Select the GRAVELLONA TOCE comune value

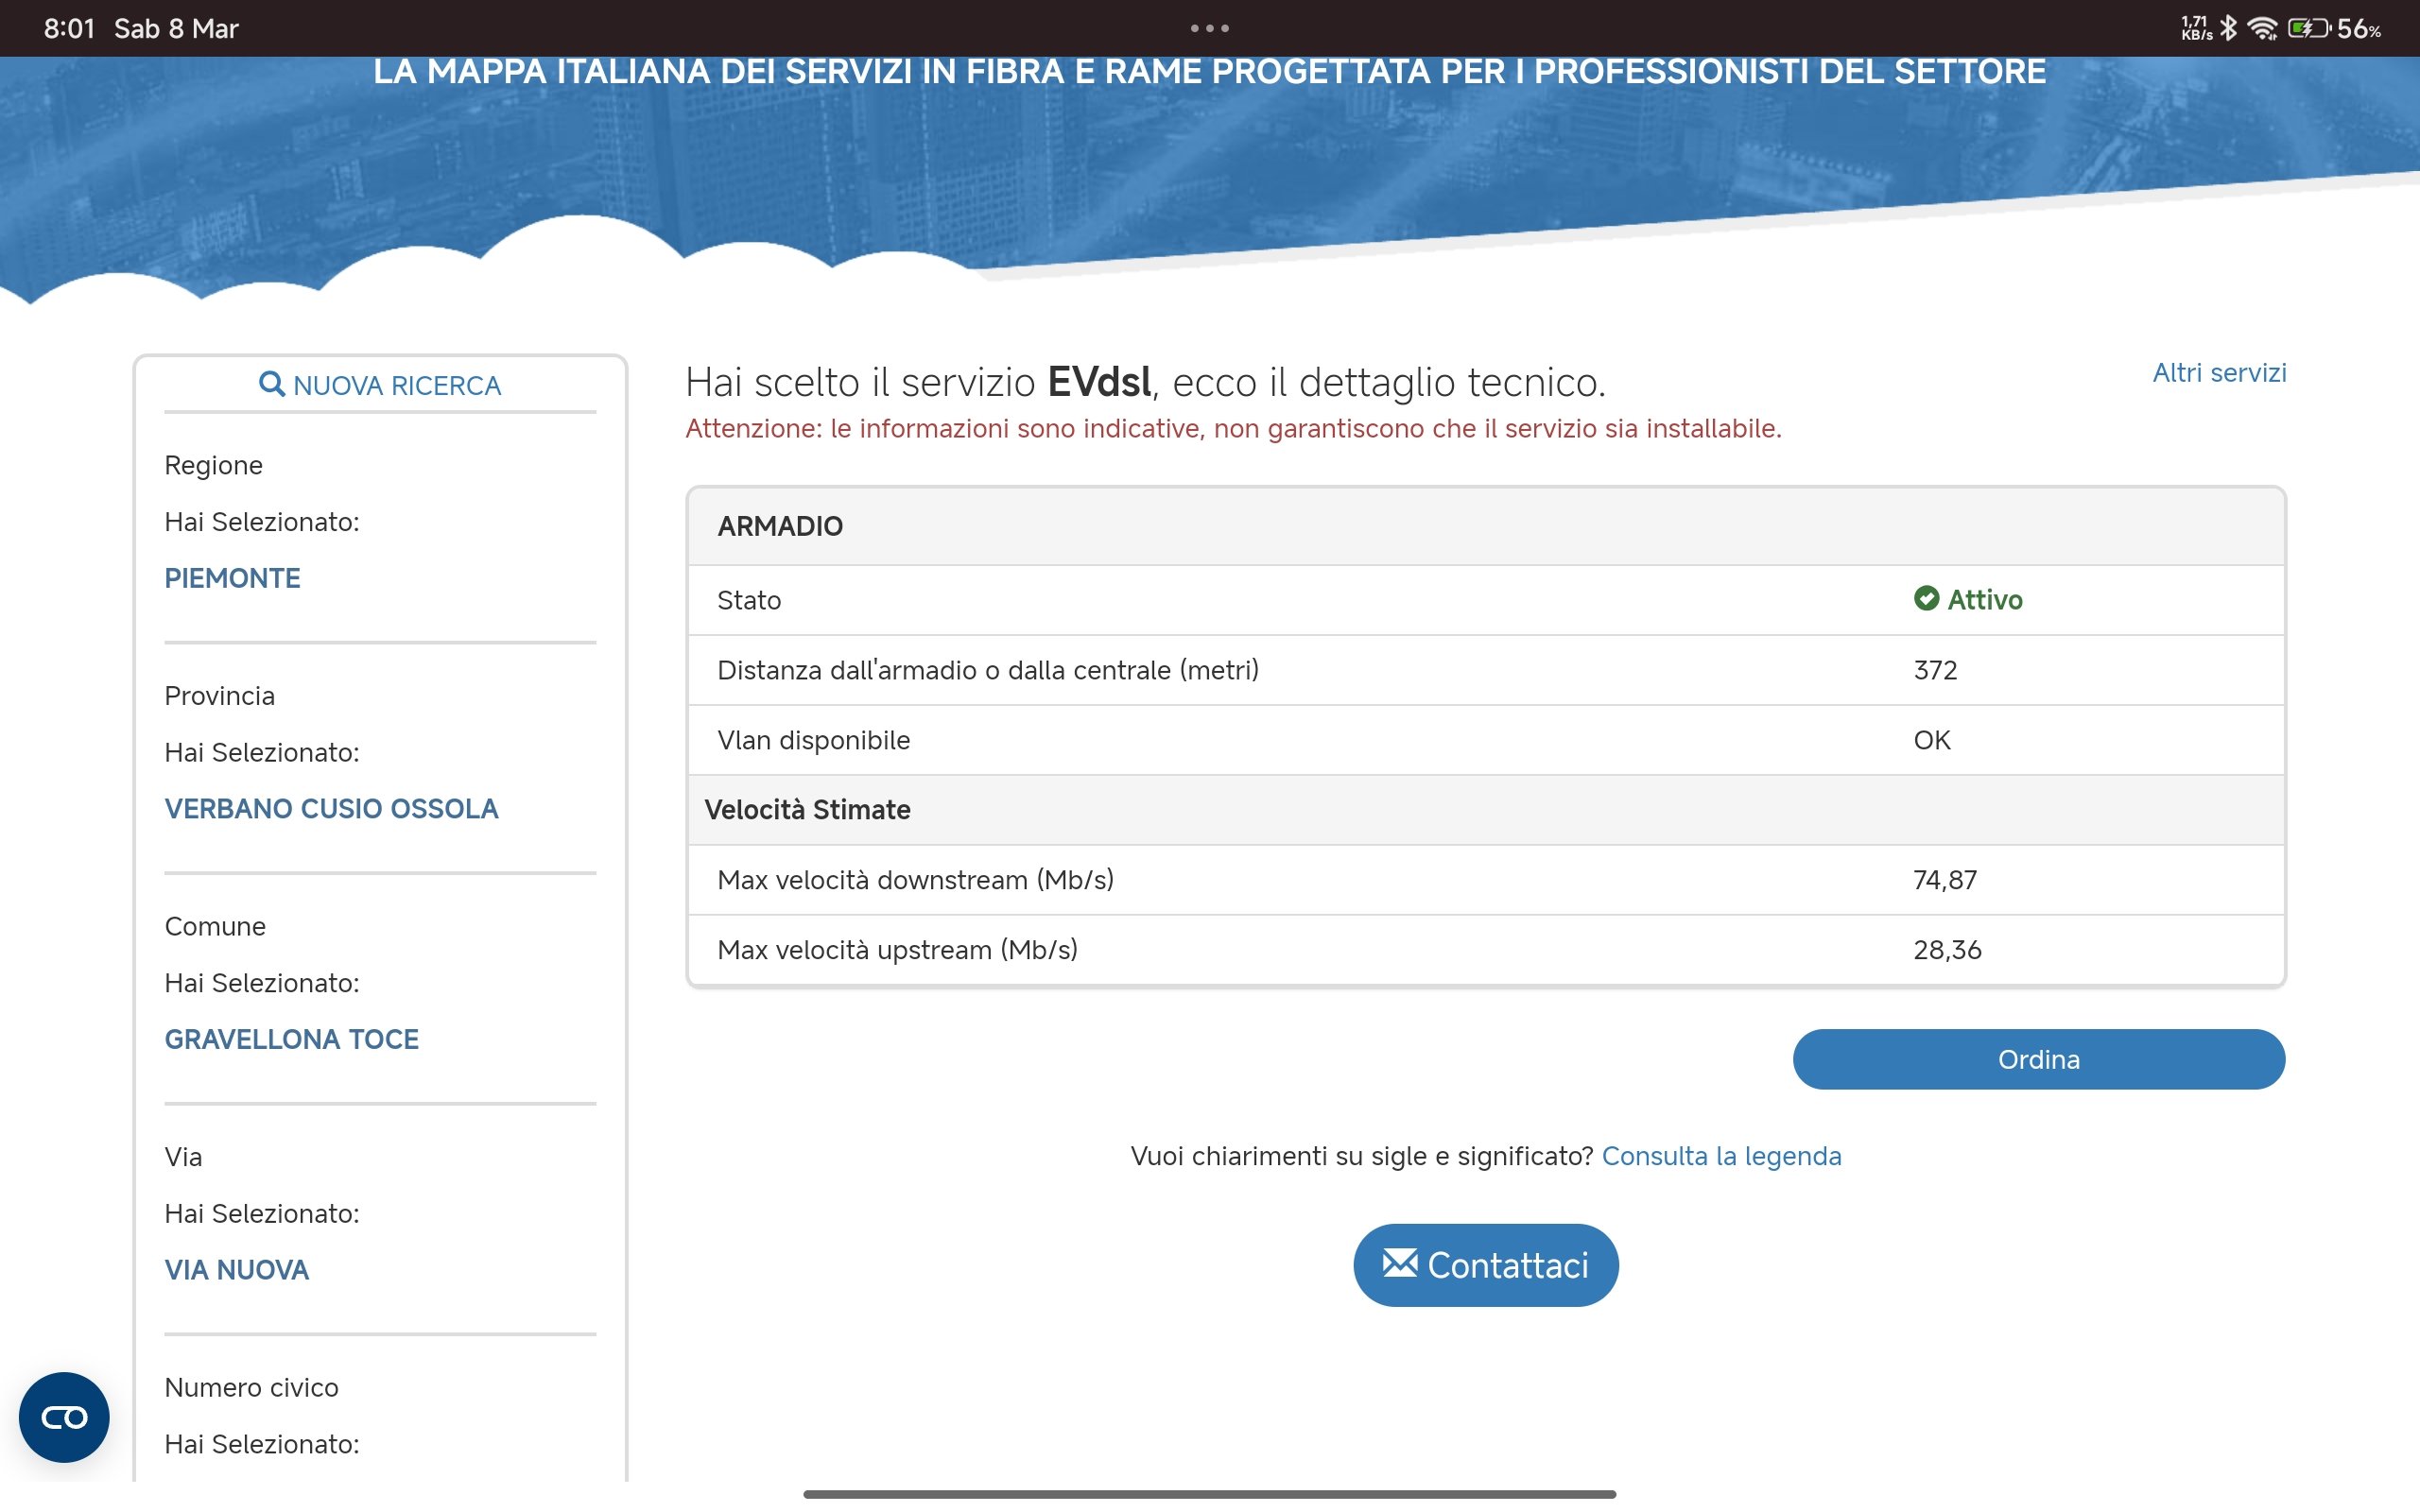click(291, 1039)
